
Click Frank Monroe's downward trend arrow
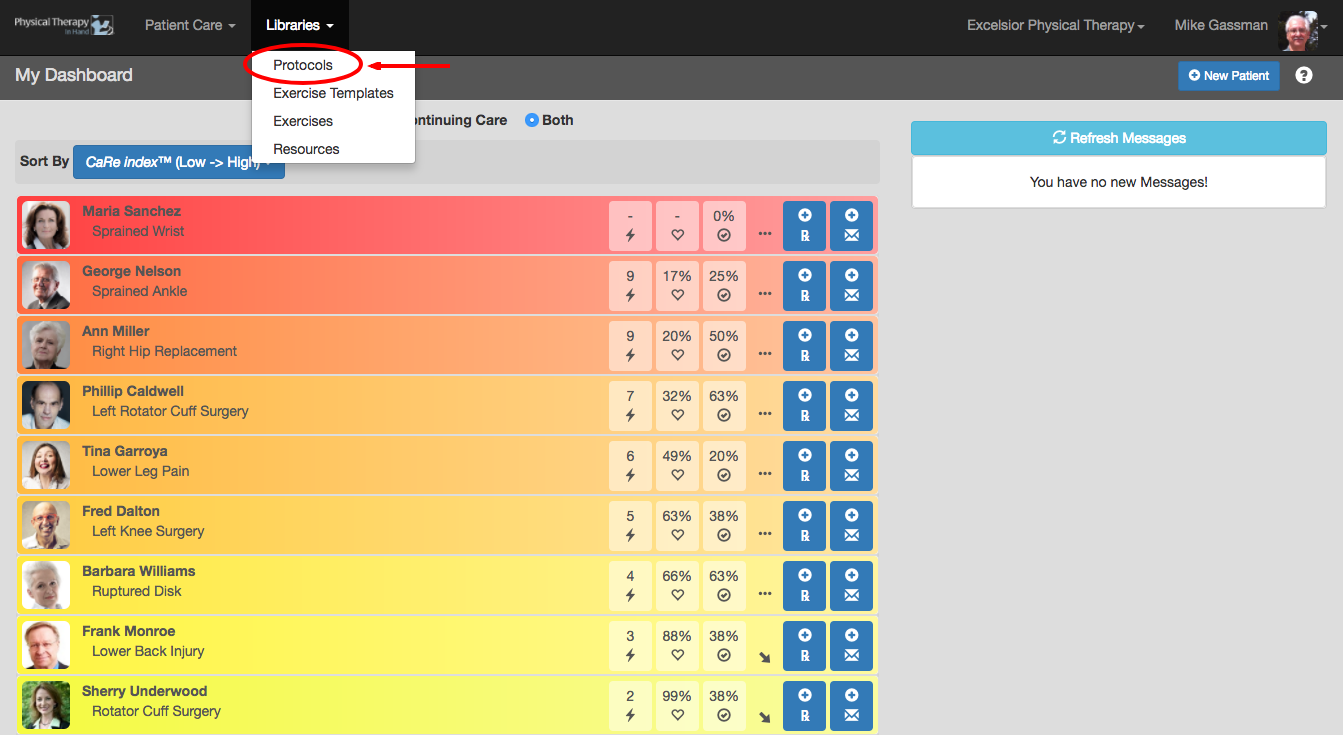765,657
